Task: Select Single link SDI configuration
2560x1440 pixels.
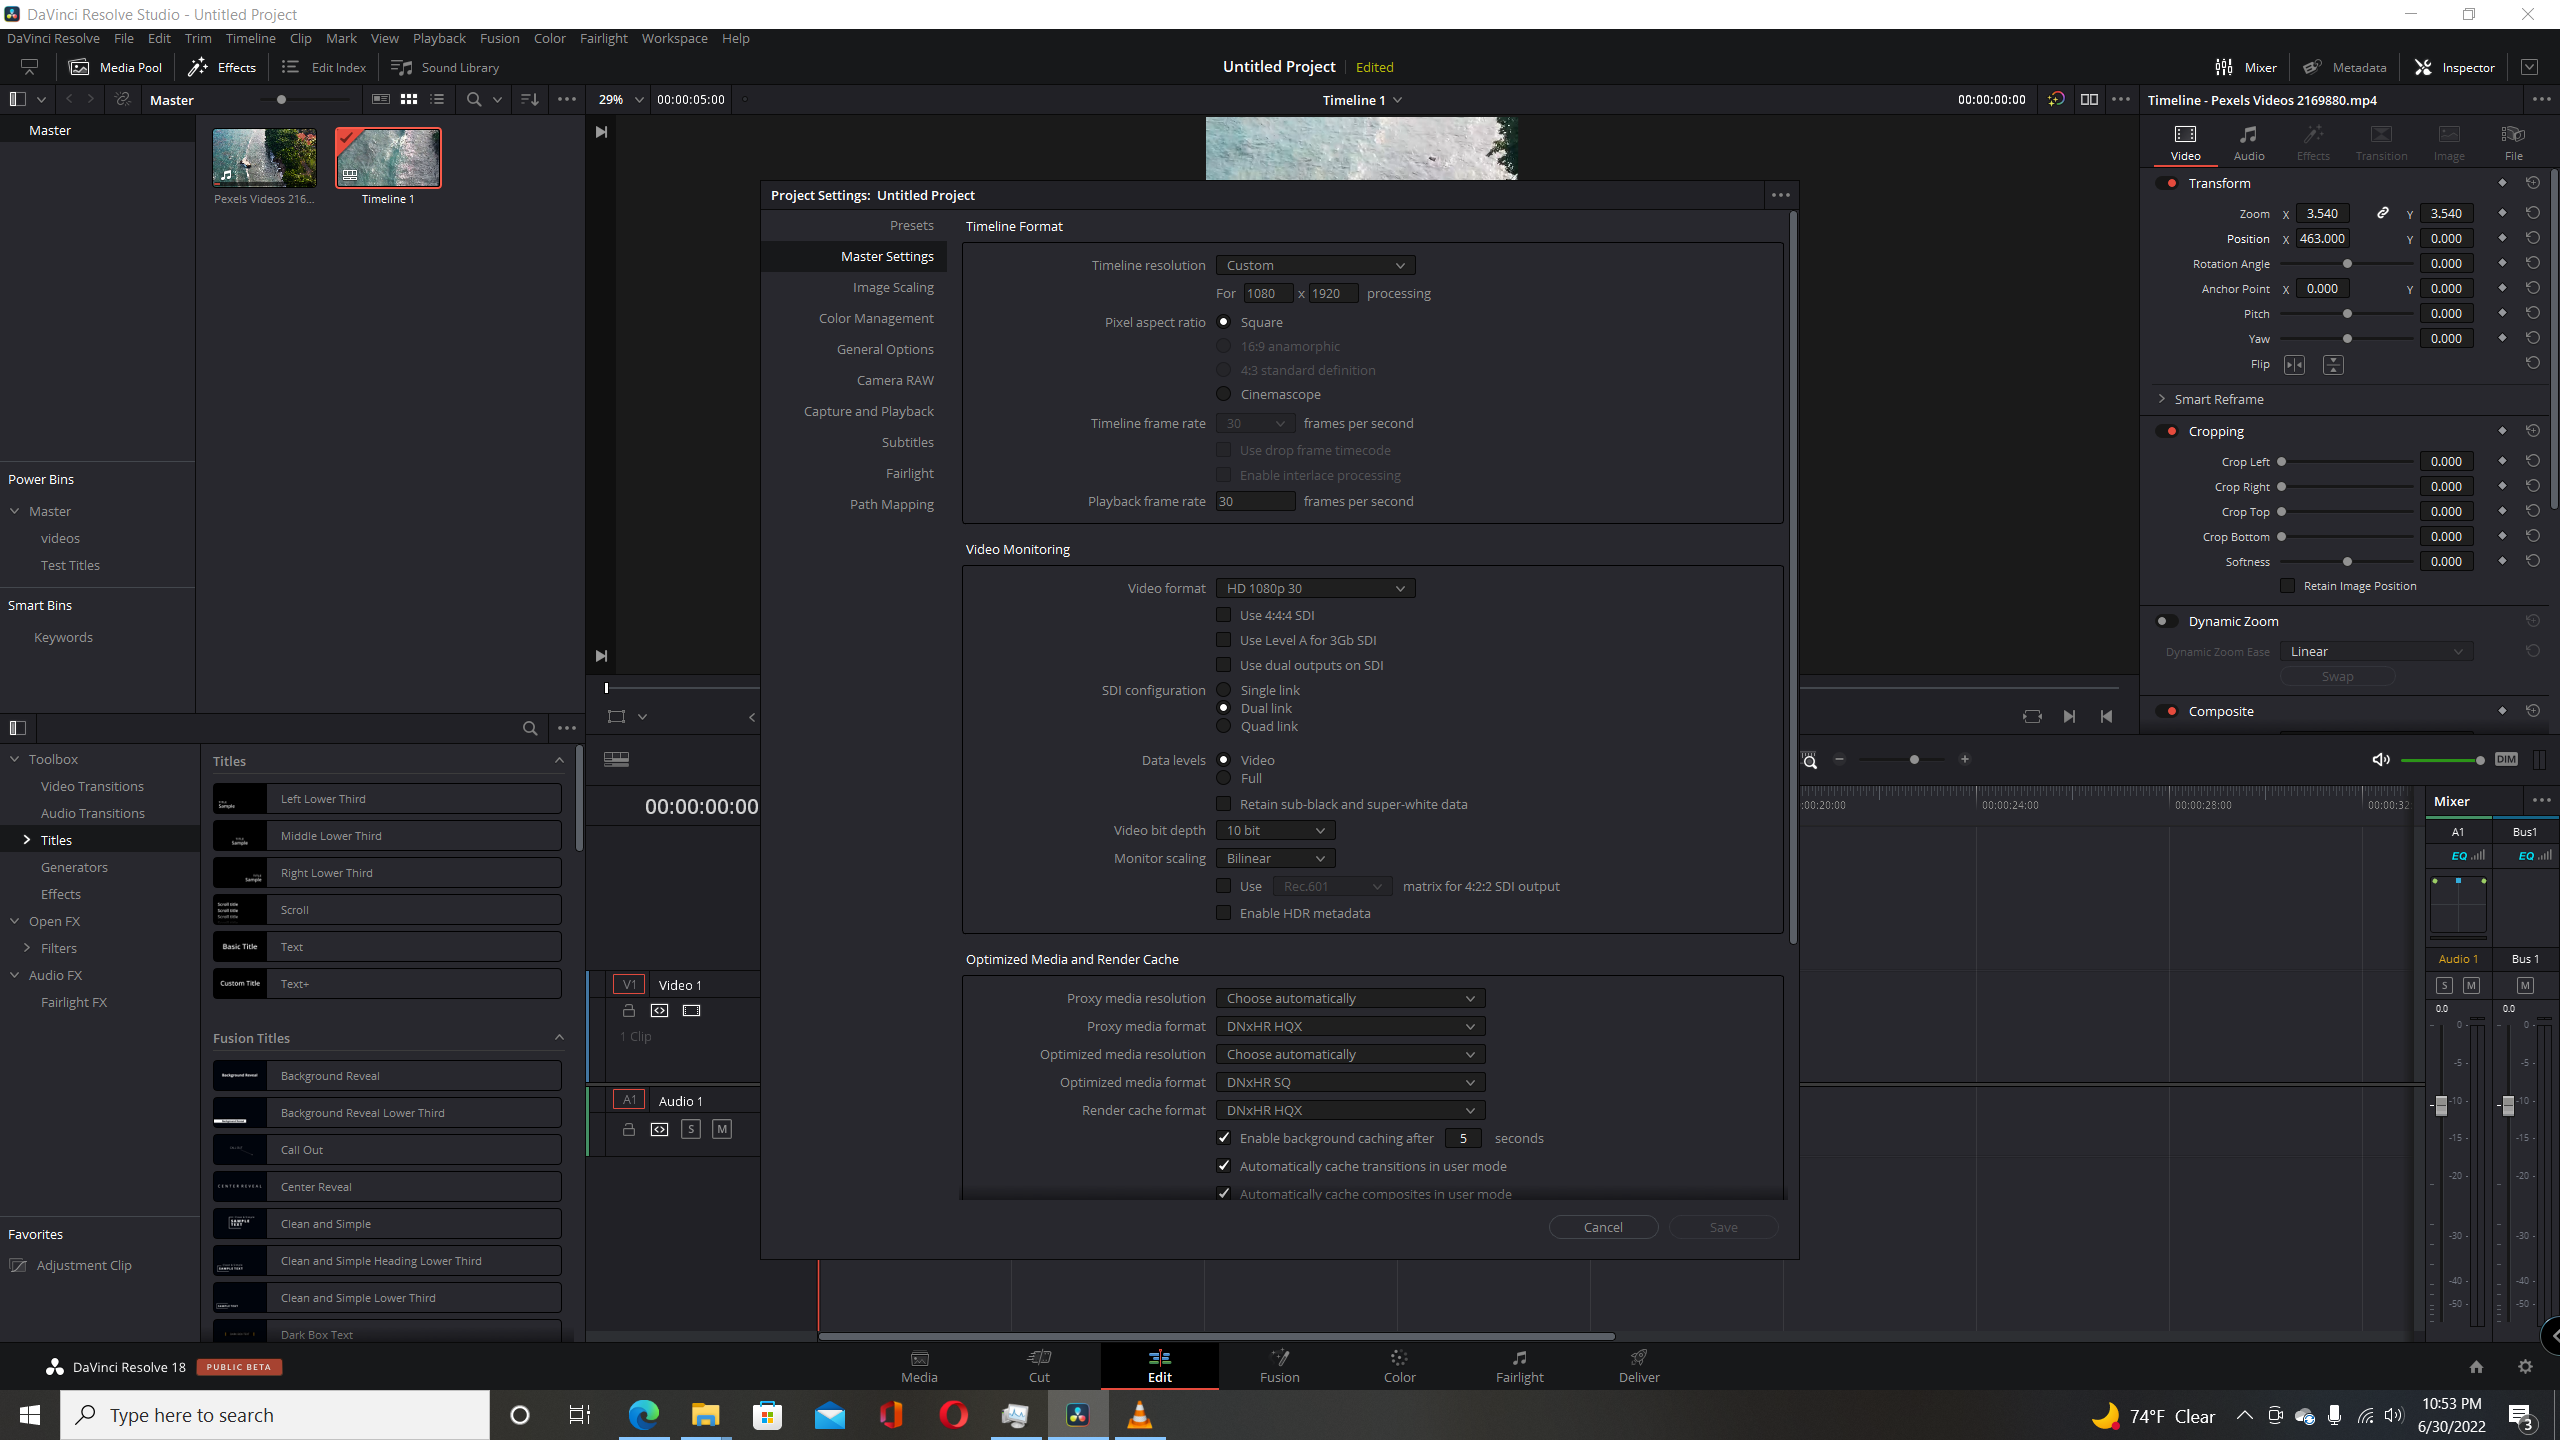Action: tap(1223, 690)
